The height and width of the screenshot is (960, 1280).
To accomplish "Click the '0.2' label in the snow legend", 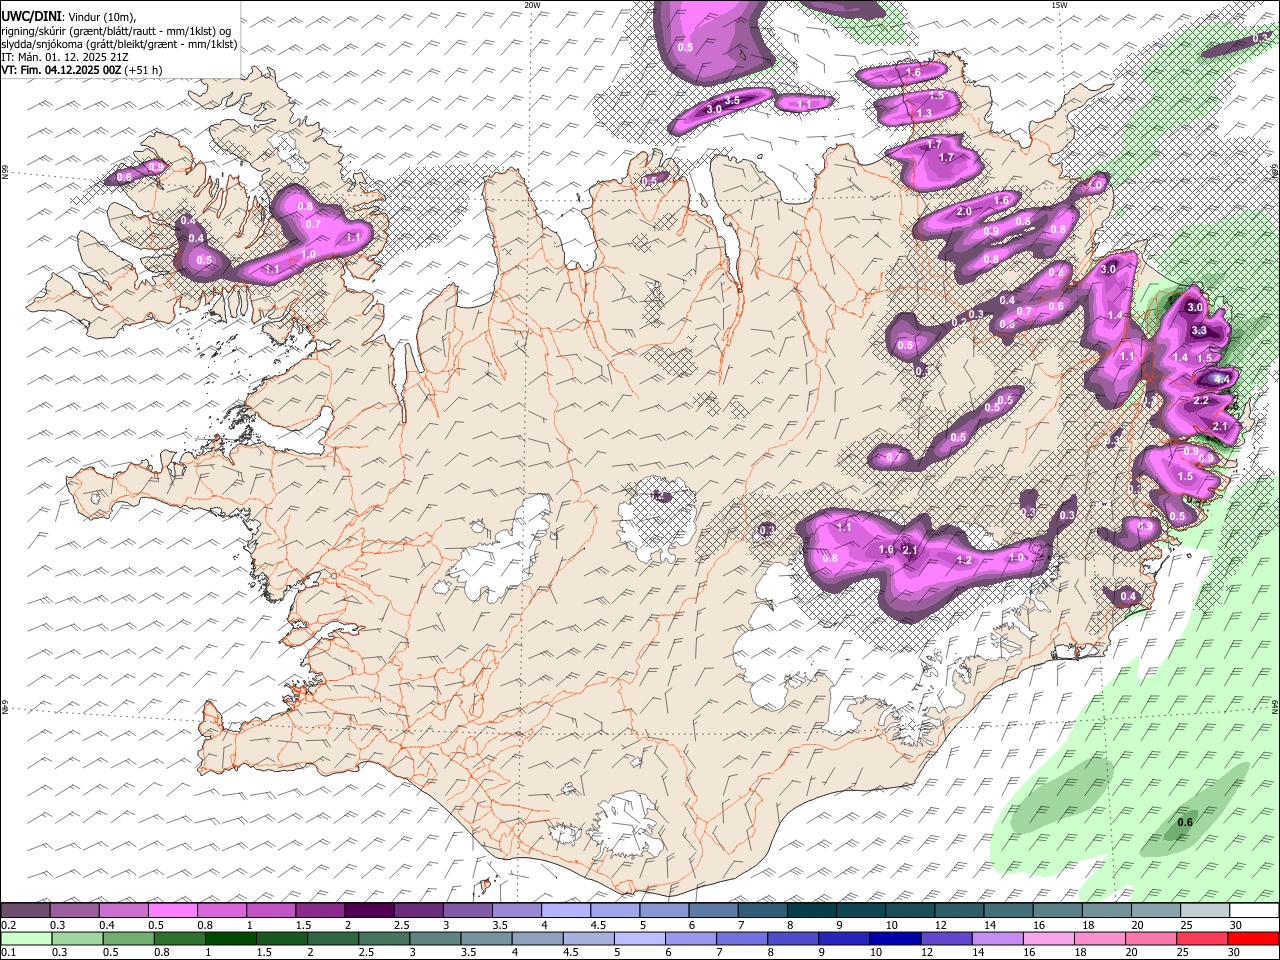I will click(8, 925).
